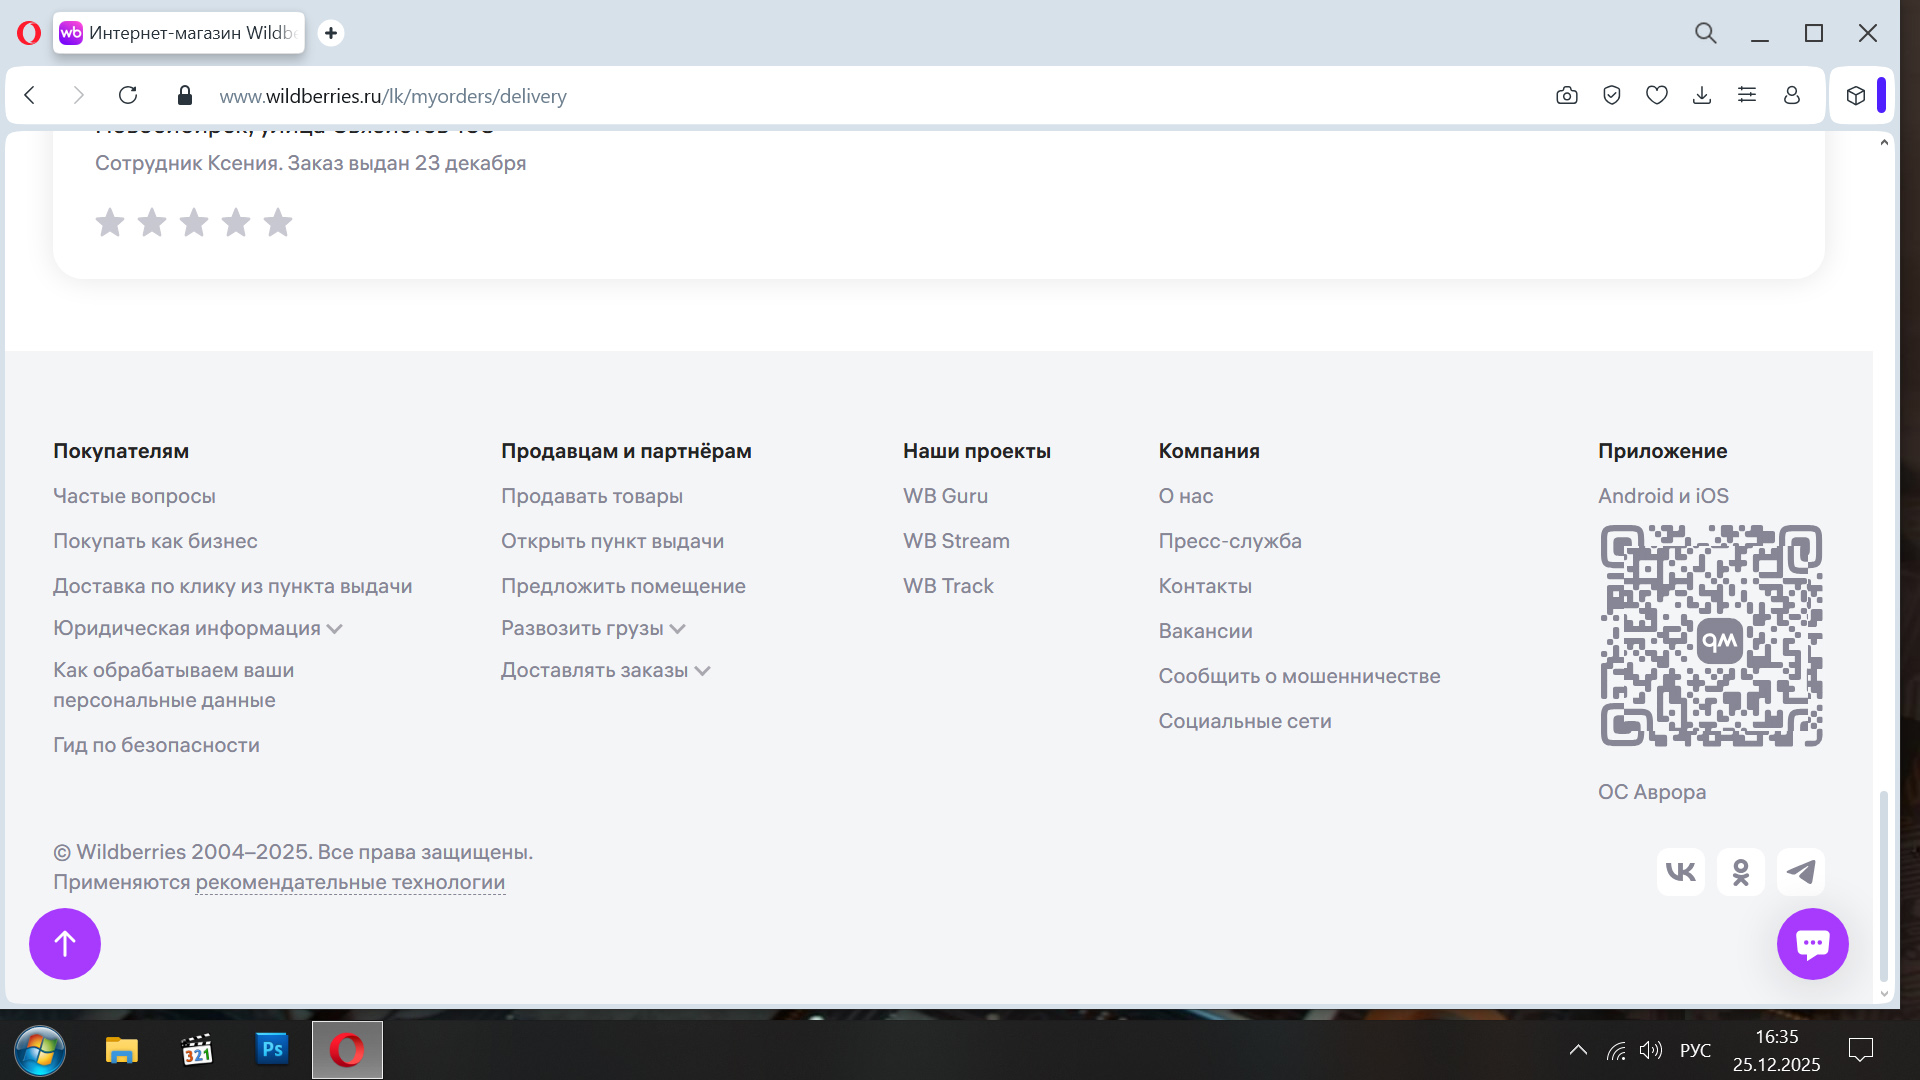Viewport: 1920px width, 1080px height.
Task: Open the support chat bubble
Action: tap(1813, 944)
